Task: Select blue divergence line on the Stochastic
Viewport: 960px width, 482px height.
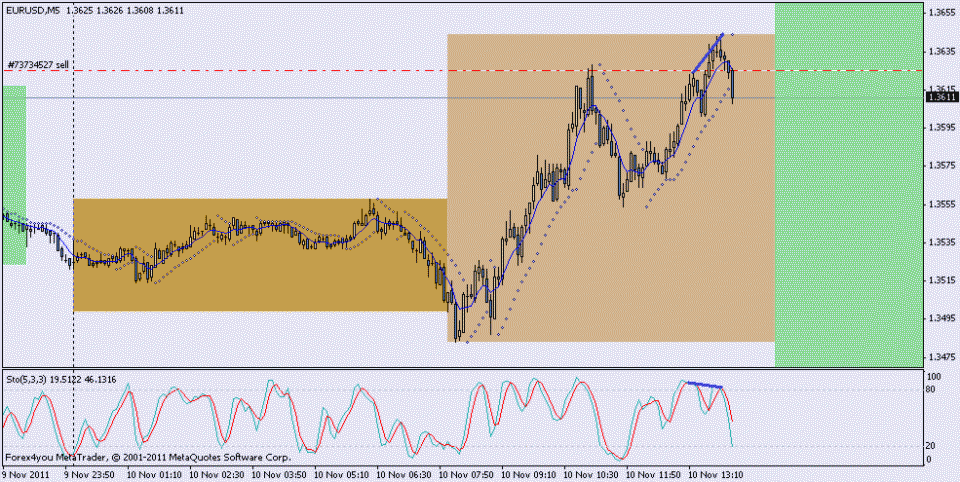Action: coord(703,384)
